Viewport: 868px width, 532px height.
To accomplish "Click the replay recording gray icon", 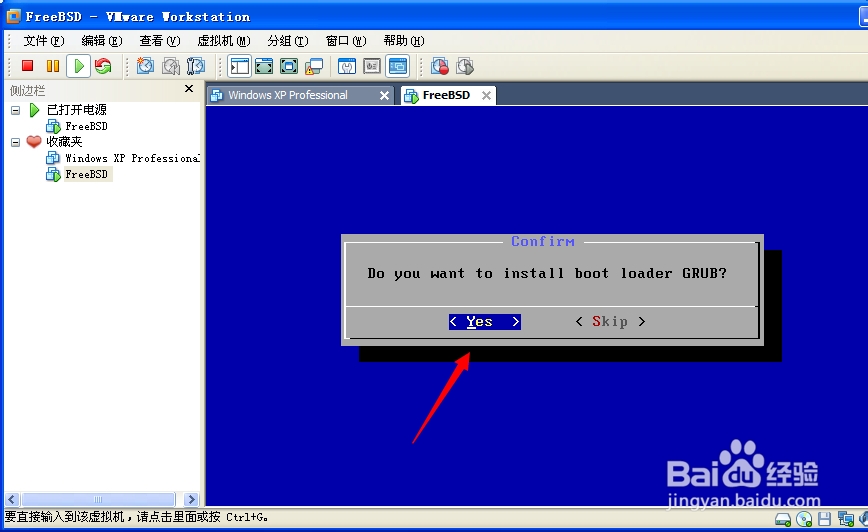I will tap(465, 66).
